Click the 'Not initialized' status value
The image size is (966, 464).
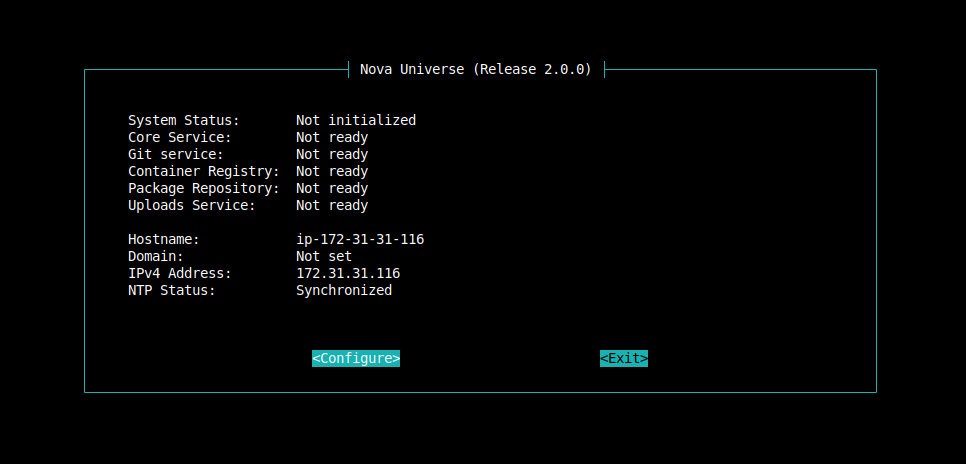(x=356, y=120)
